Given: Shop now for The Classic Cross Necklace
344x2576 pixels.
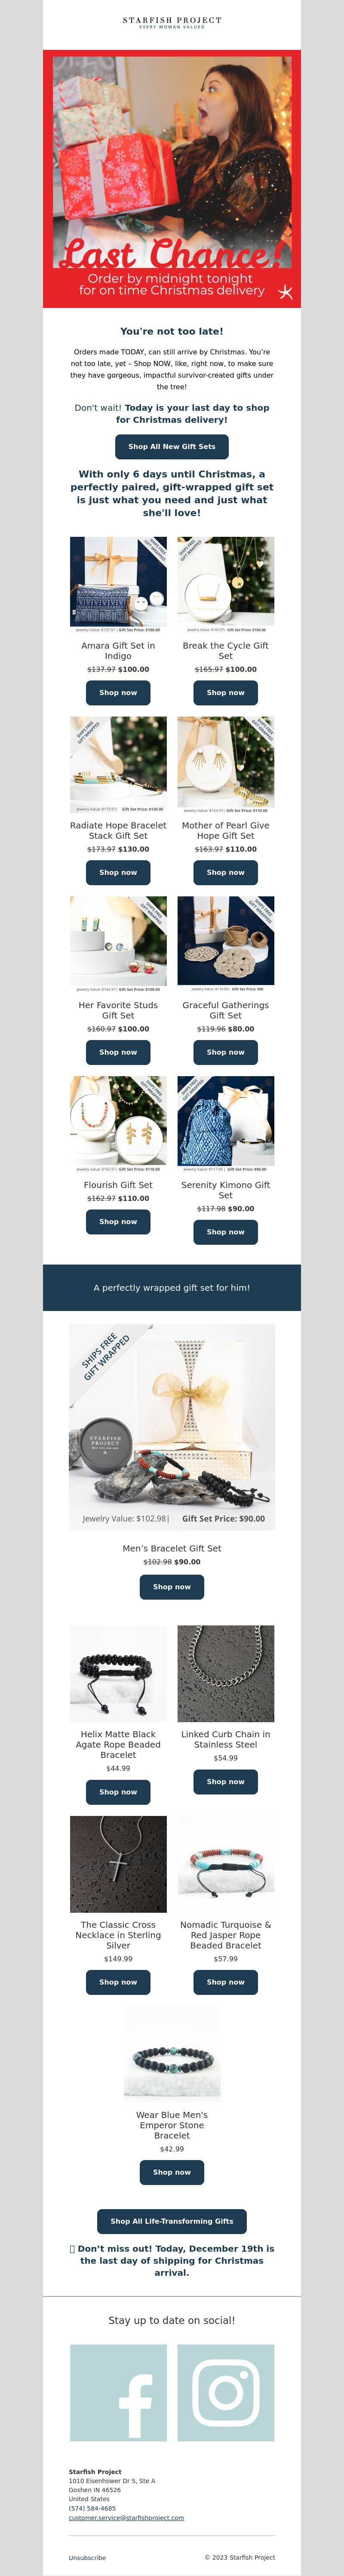Looking at the screenshot, I should pos(118,1982).
